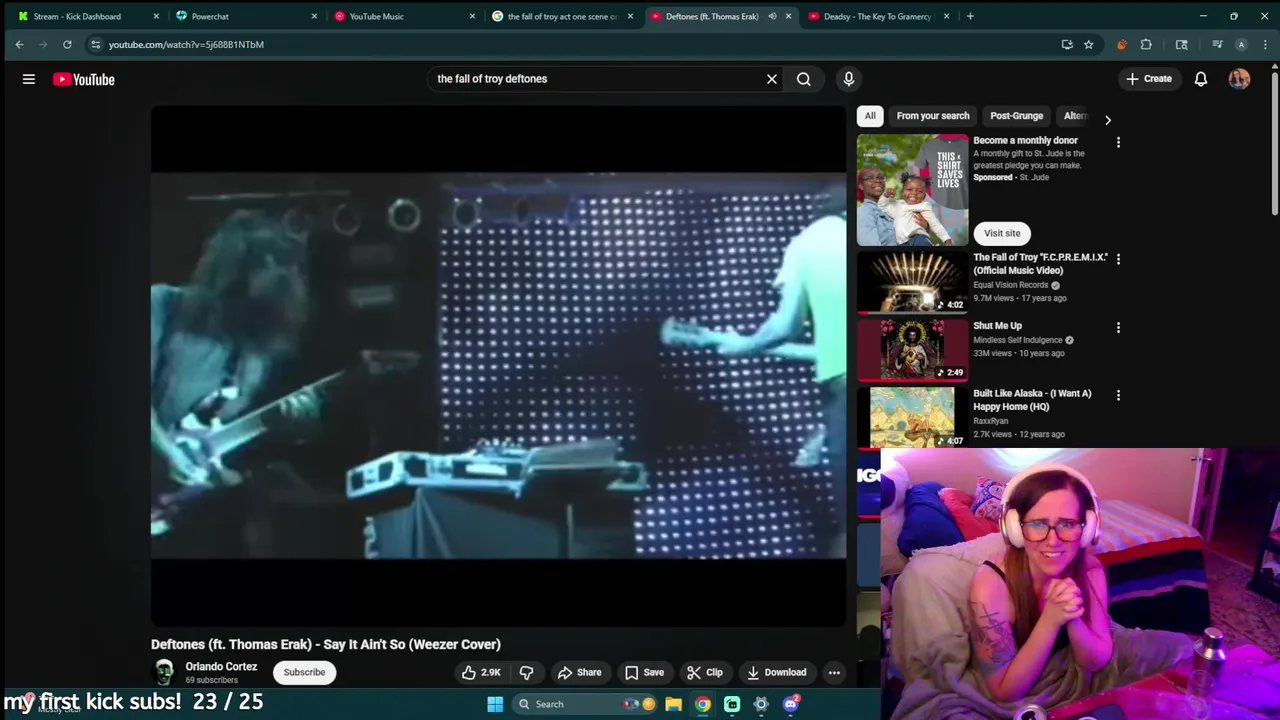The height and width of the screenshot is (720, 1280).
Task: Select the Post-Grunge chip
Action: pyautogui.click(x=1016, y=116)
